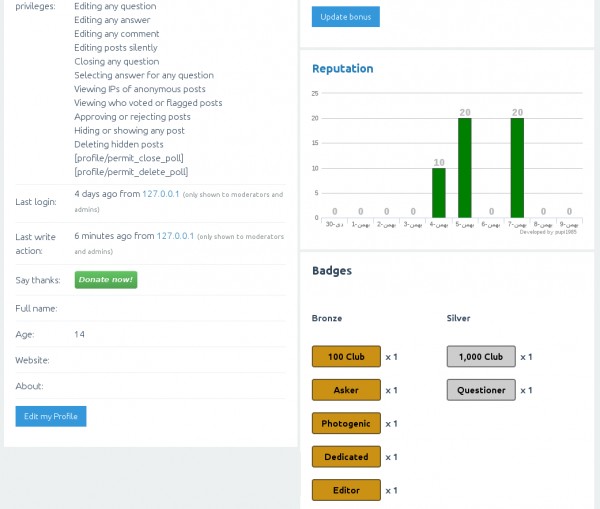Click the green bar valued 10
The height and width of the screenshot is (509, 600).
tap(439, 193)
